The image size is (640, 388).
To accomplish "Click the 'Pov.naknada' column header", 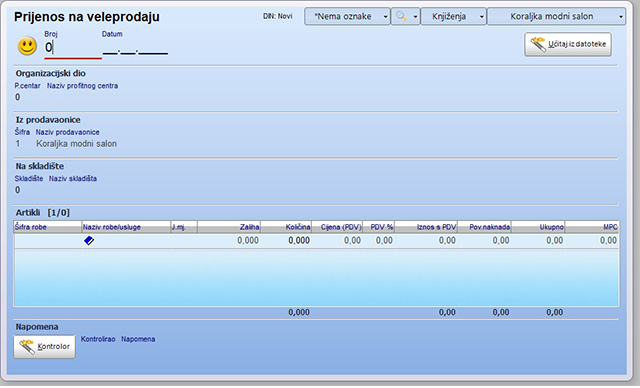I will pyautogui.click(x=484, y=227).
